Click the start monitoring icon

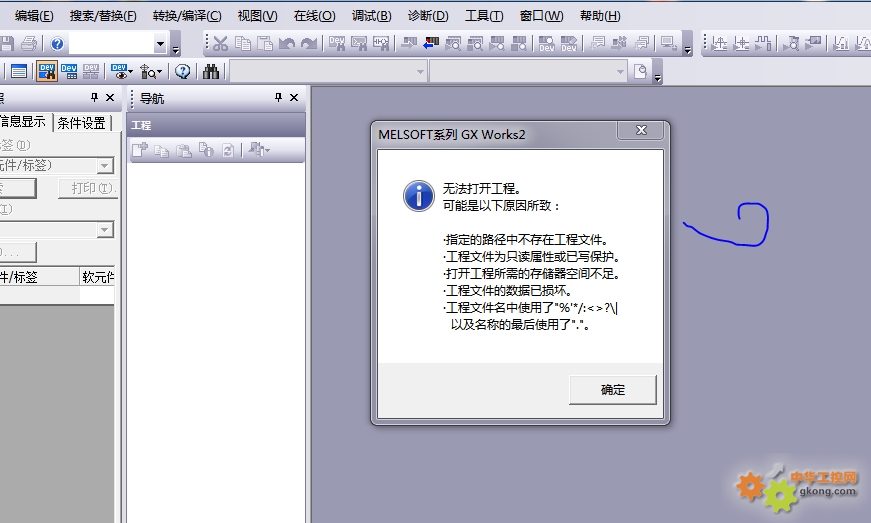pyautogui.click(x=497, y=43)
